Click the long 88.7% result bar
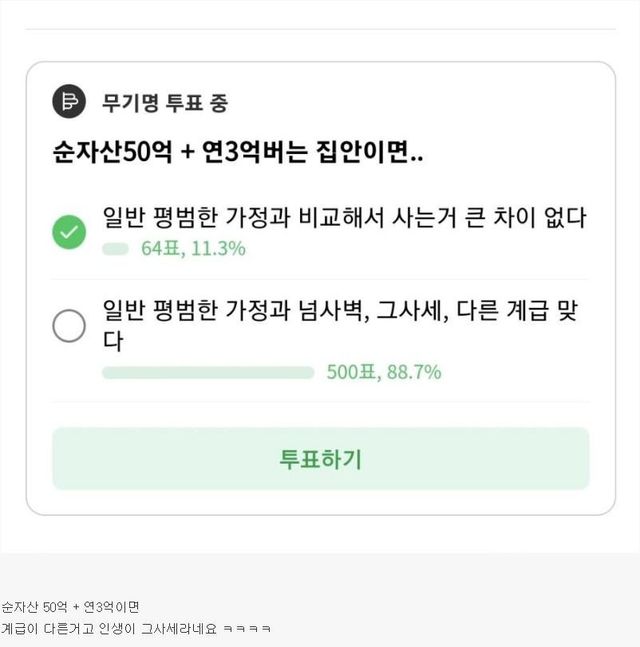 (x=208, y=372)
